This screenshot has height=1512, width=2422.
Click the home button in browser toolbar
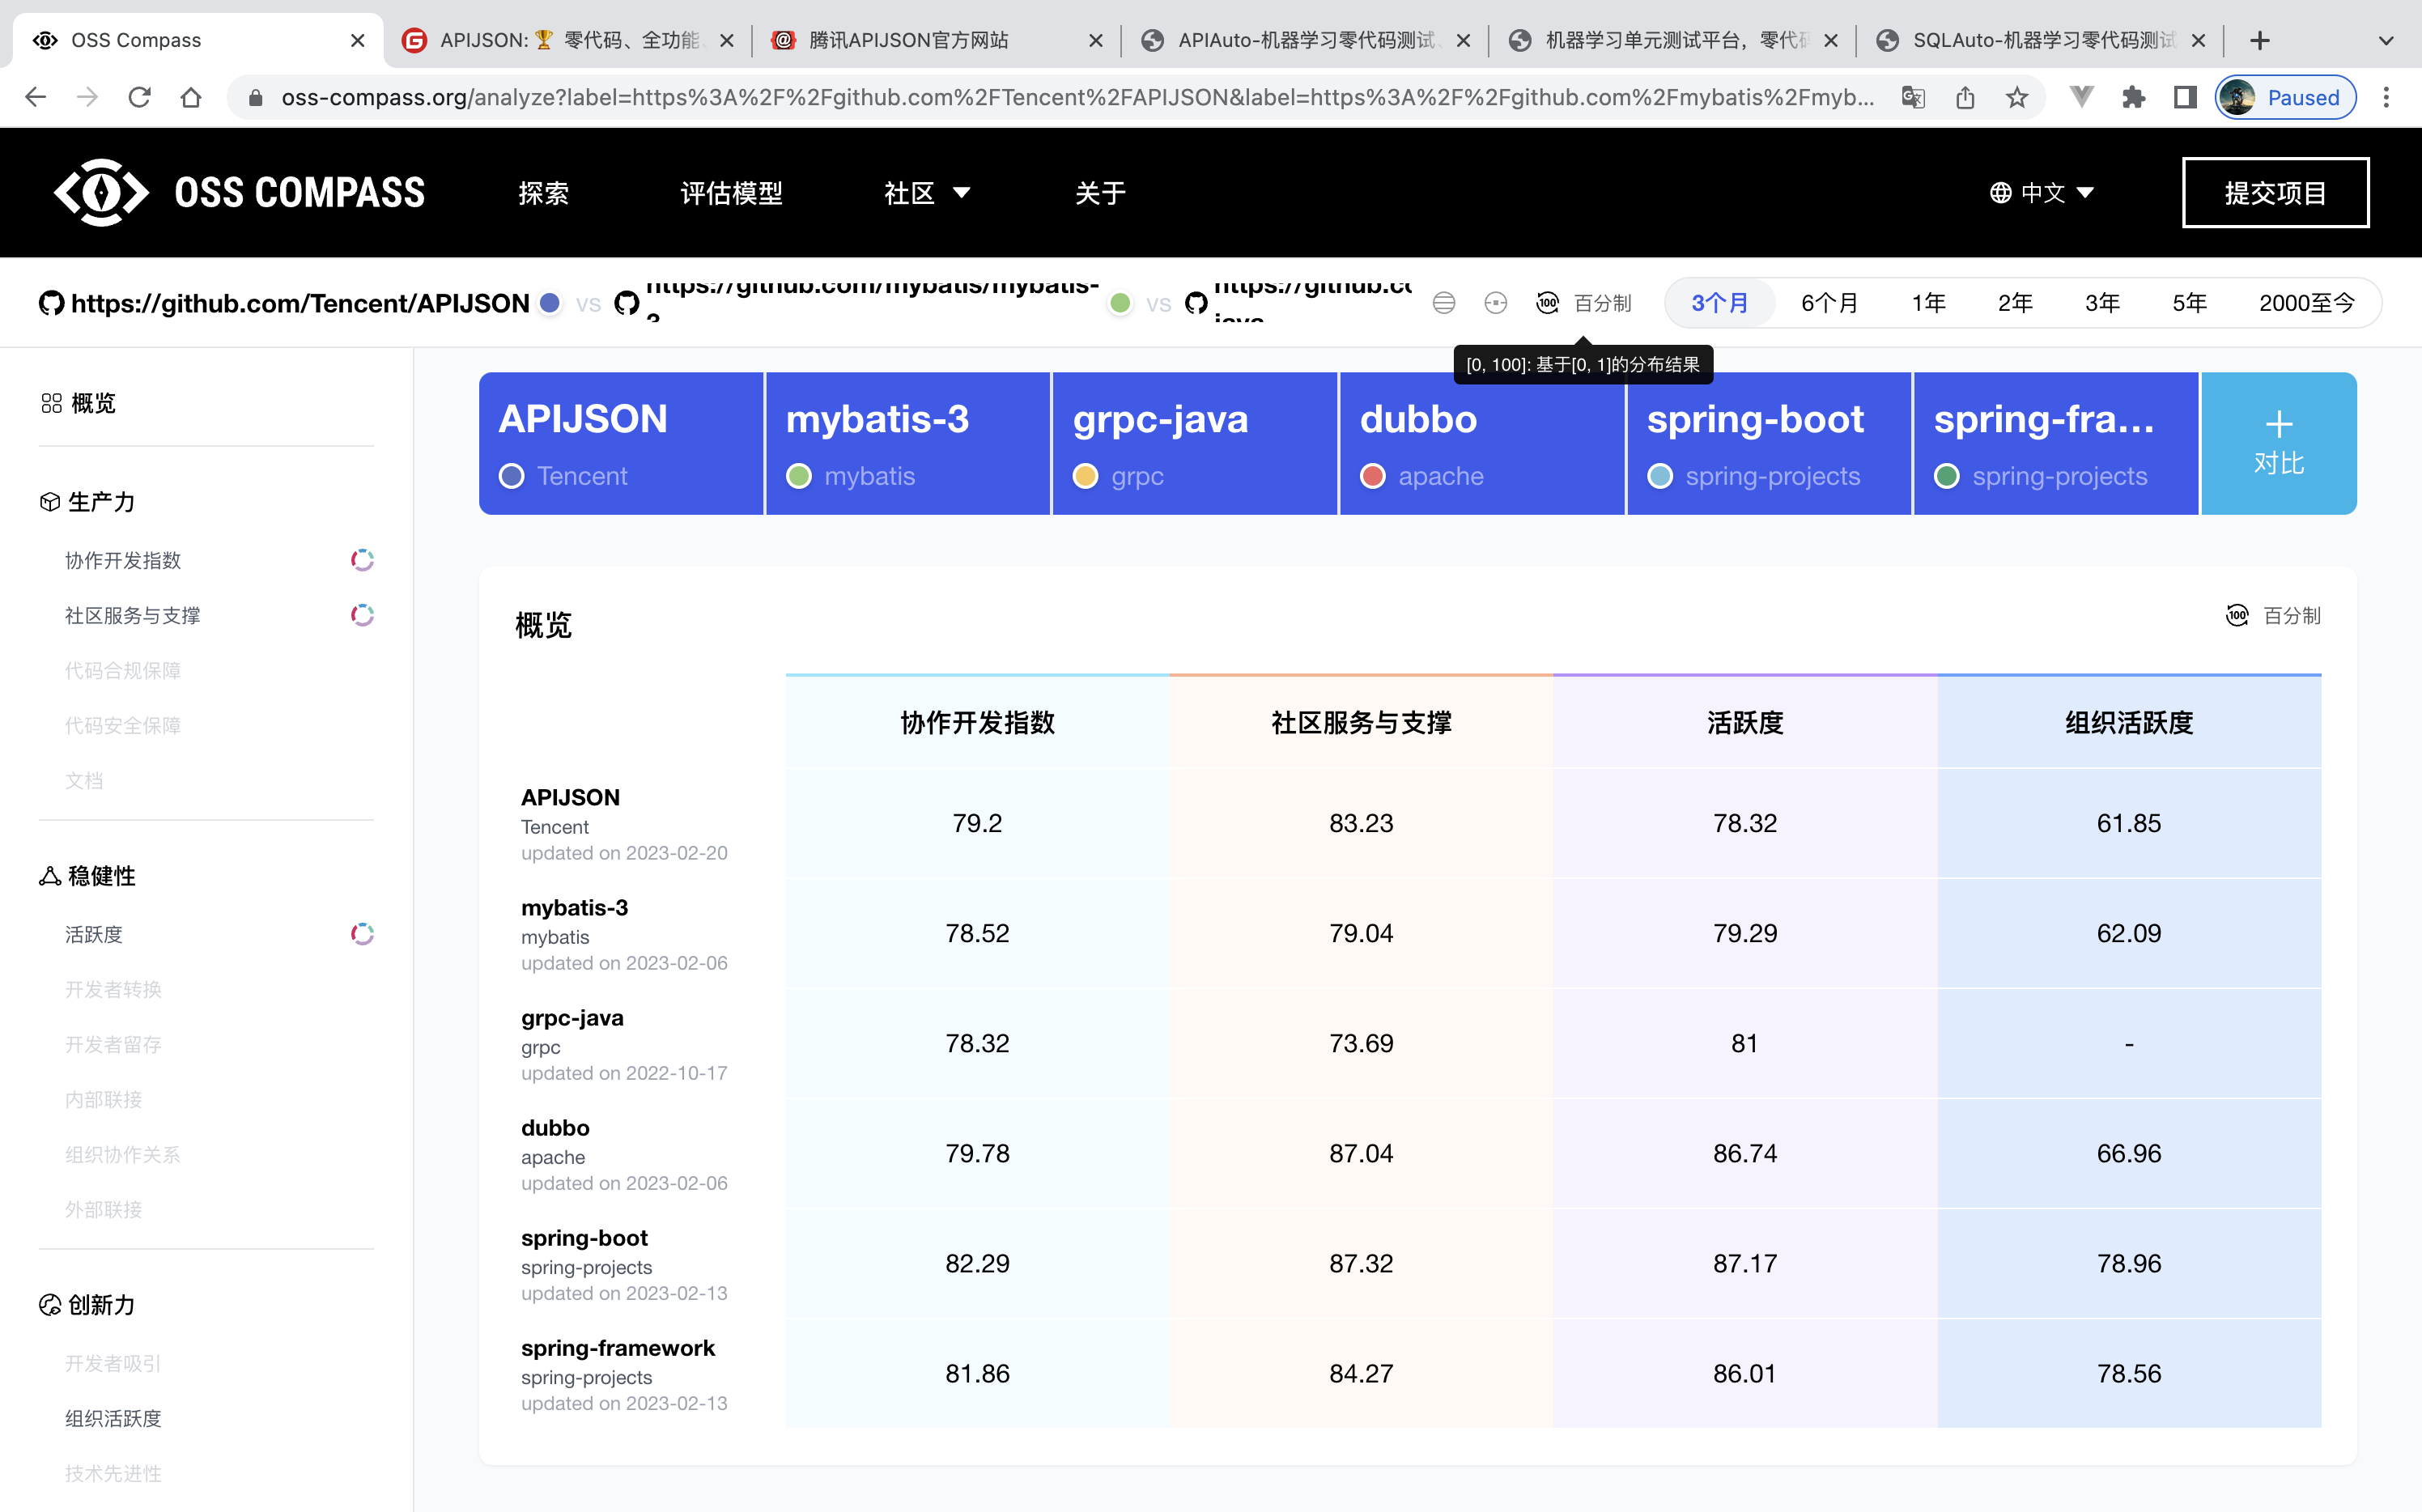[191, 97]
